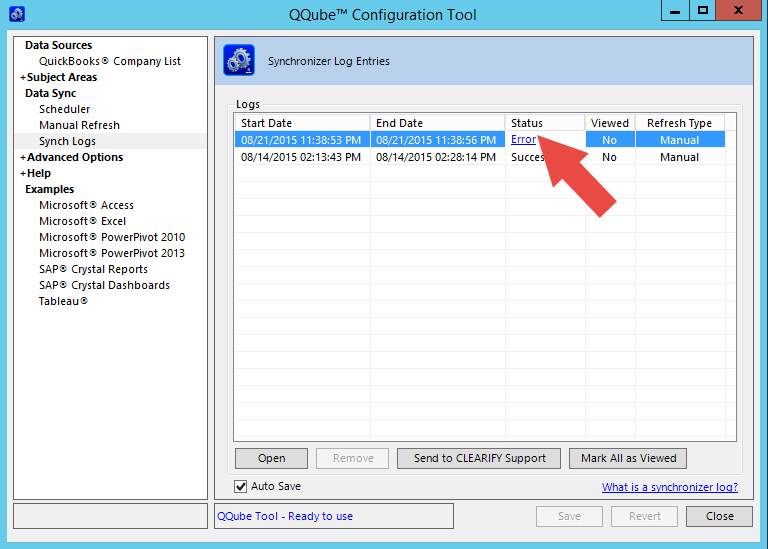Viewport: 768px width, 549px height.
Task: Open the SAP Crystal Dashboards example
Action: 104,285
